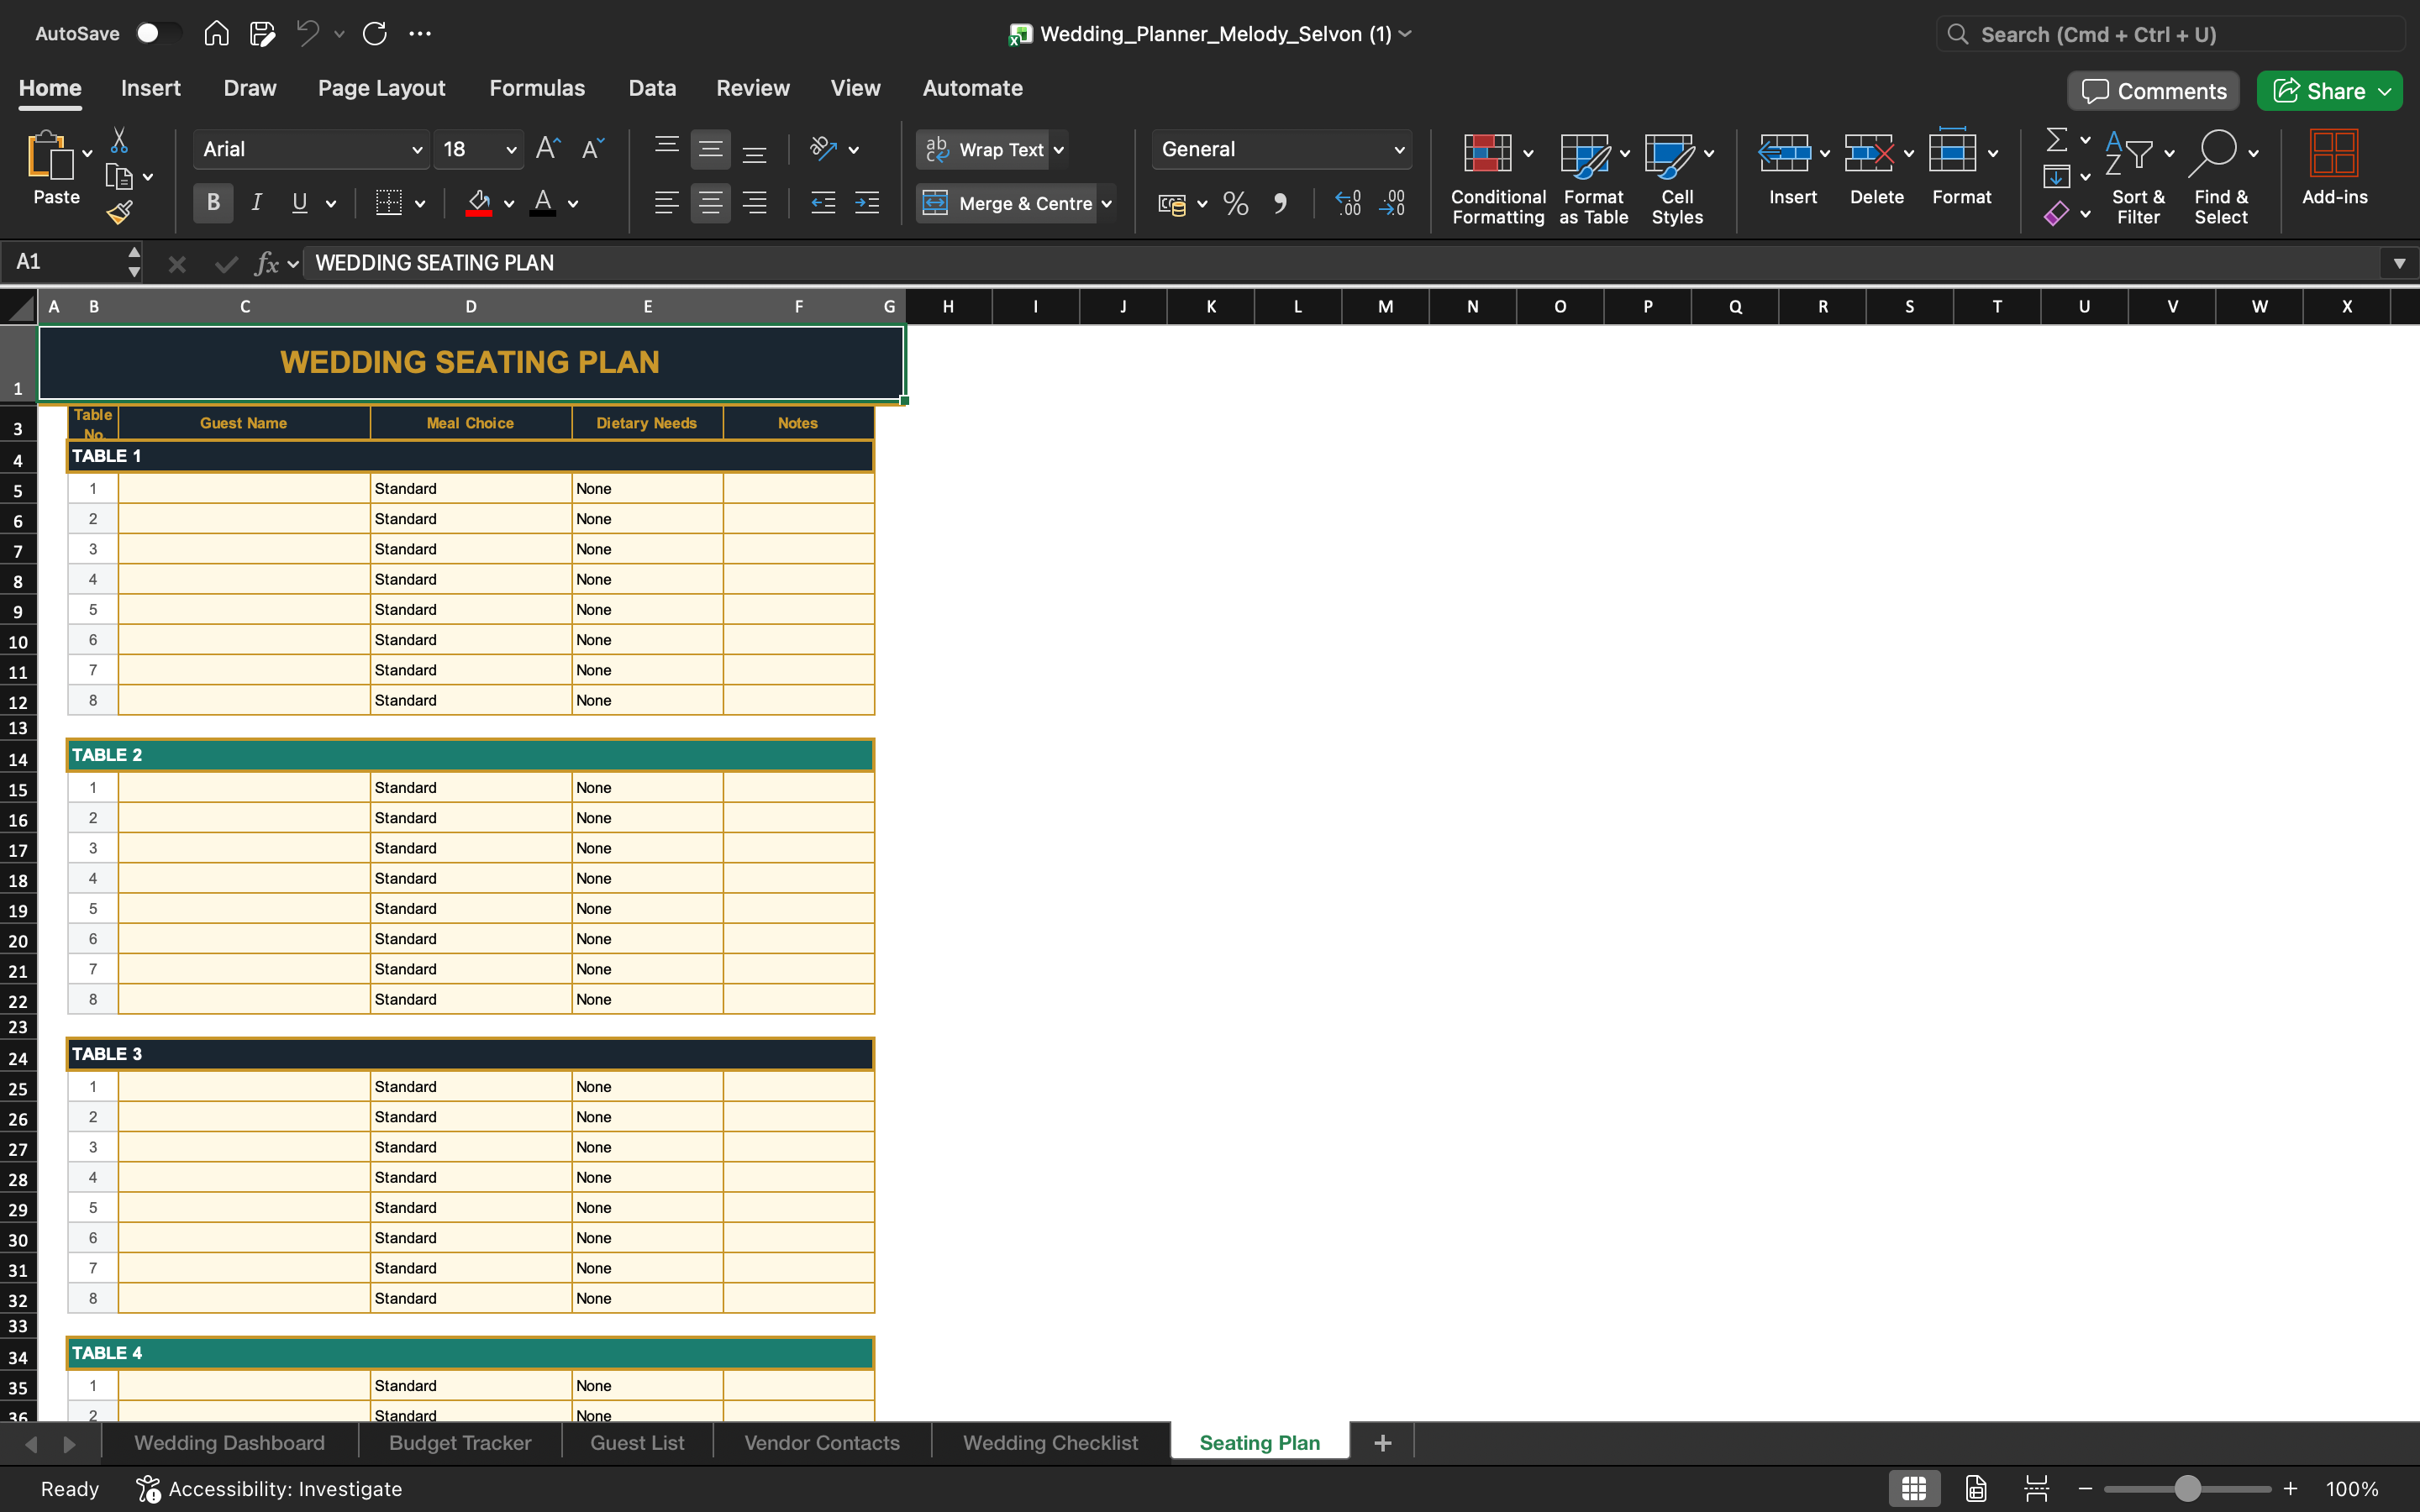
Task: Increase indent
Action: (x=867, y=203)
